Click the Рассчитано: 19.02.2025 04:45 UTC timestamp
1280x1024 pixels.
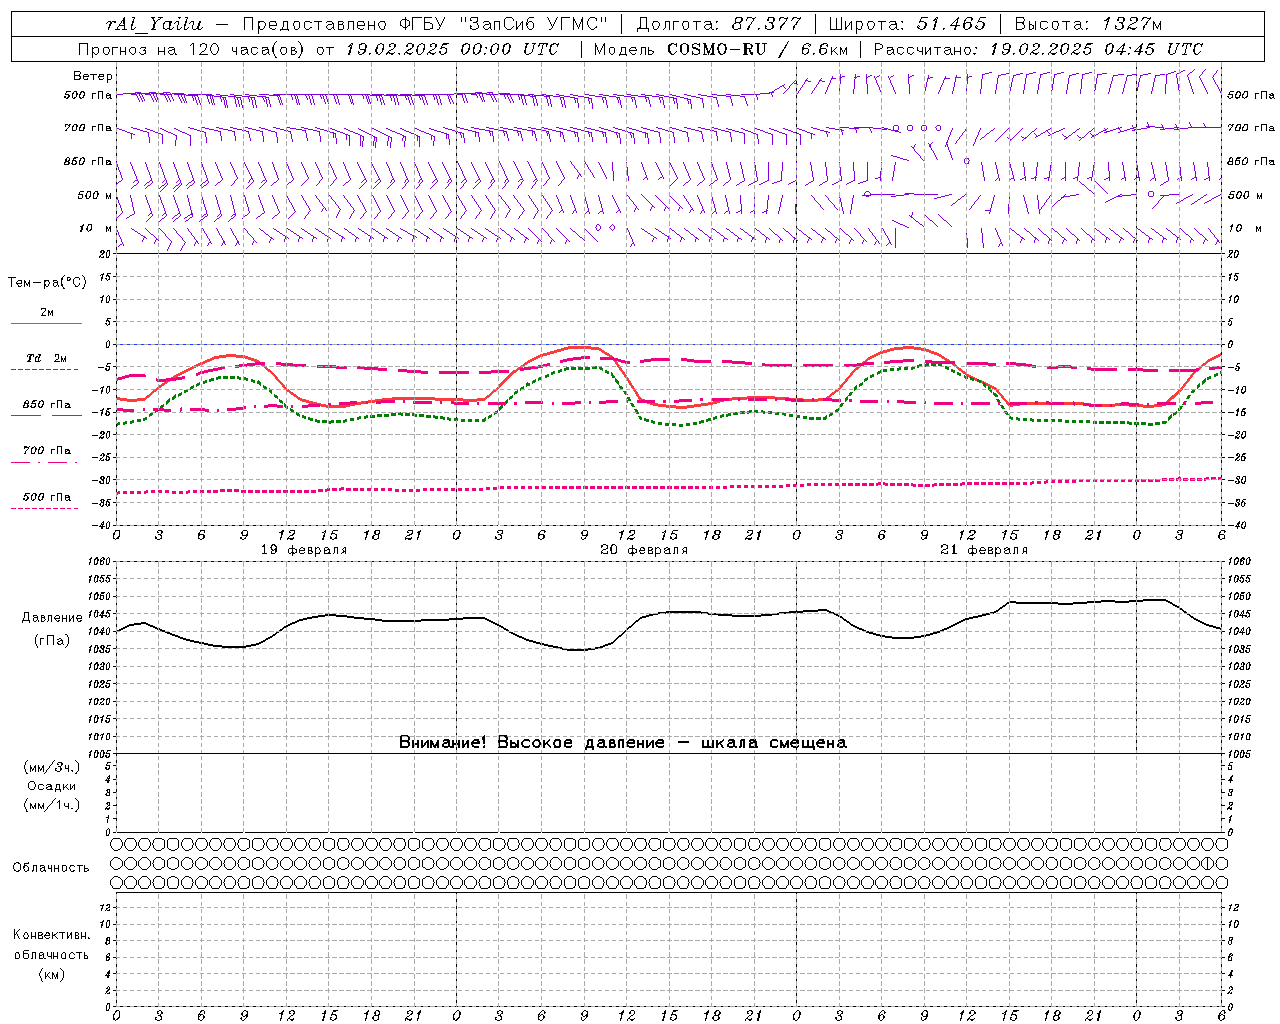point(1038,49)
